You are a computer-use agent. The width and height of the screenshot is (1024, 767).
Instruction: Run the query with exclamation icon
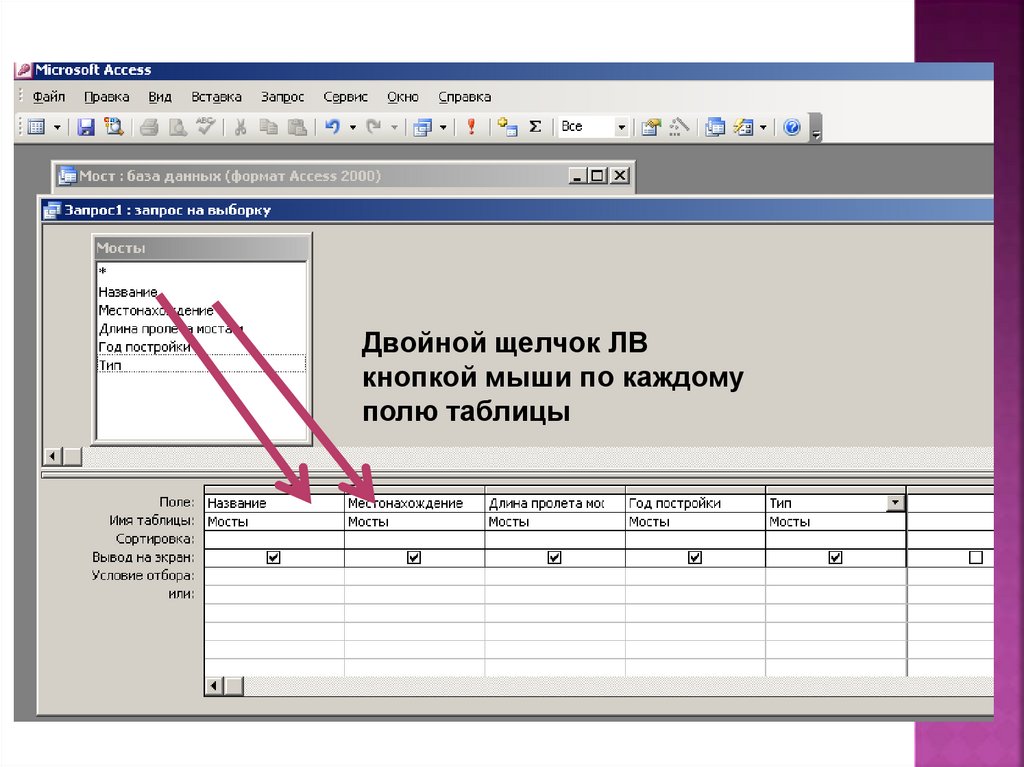pos(471,127)
